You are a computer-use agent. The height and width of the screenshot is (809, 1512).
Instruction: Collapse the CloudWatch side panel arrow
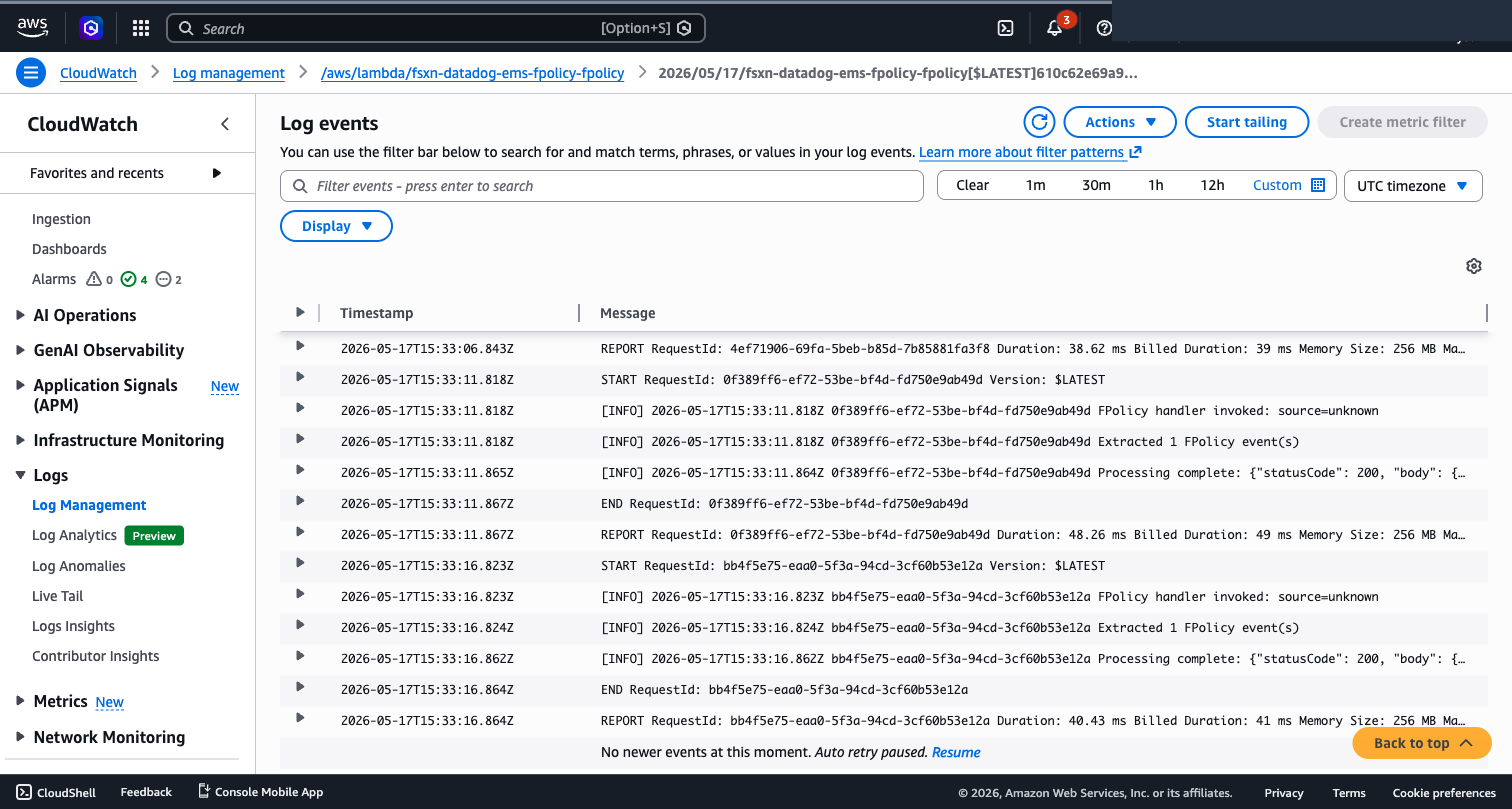pos(225,124)
